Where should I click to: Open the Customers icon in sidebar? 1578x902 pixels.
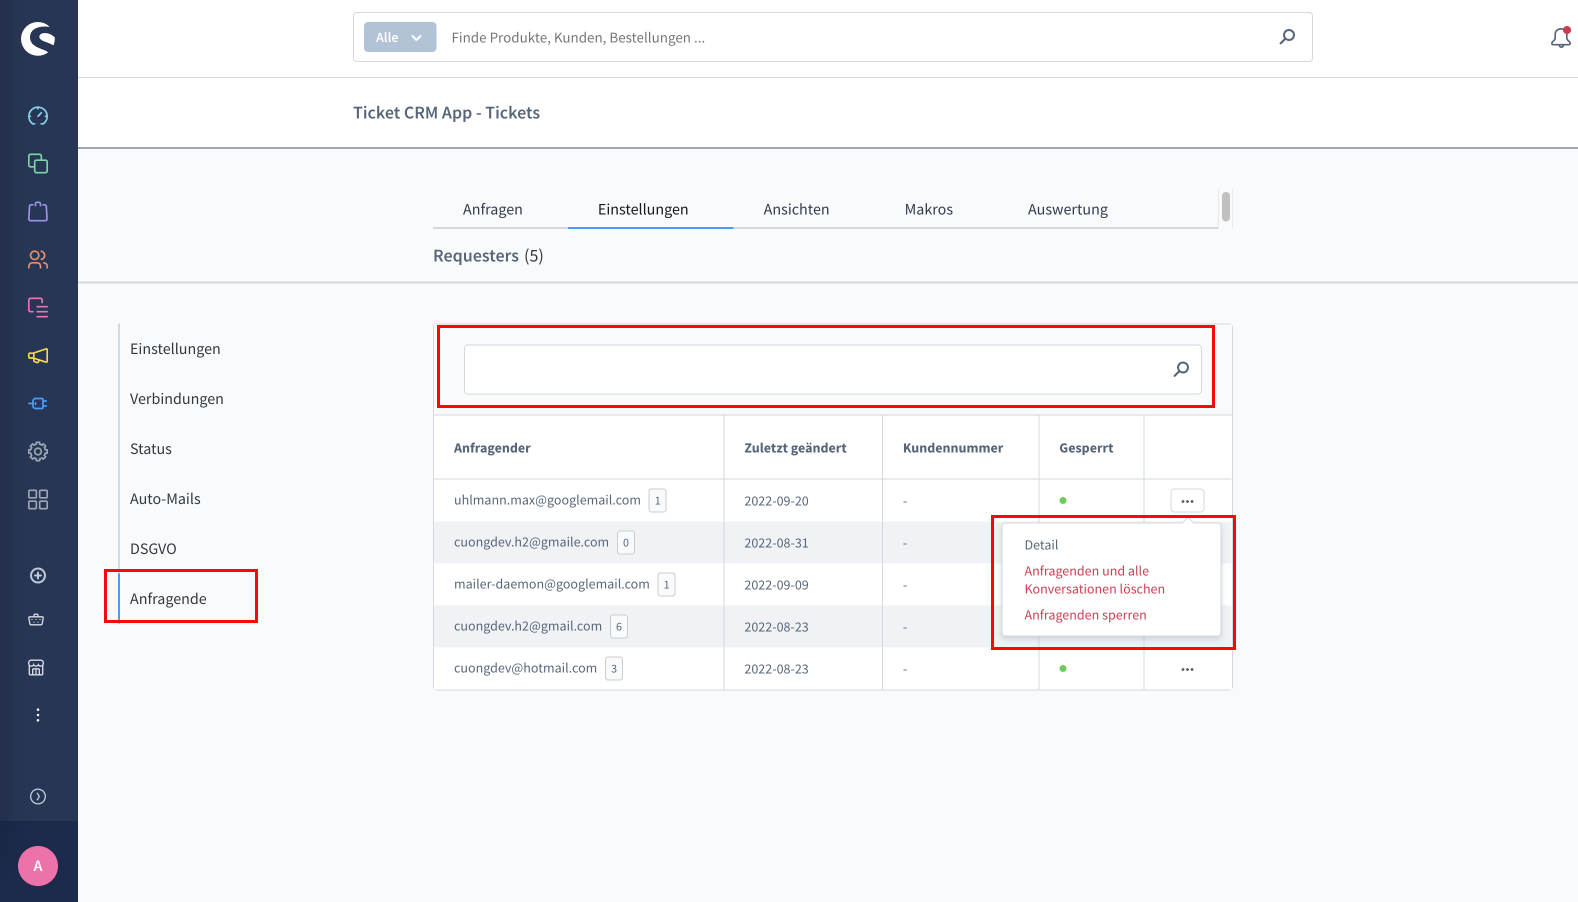pos(38,260)
